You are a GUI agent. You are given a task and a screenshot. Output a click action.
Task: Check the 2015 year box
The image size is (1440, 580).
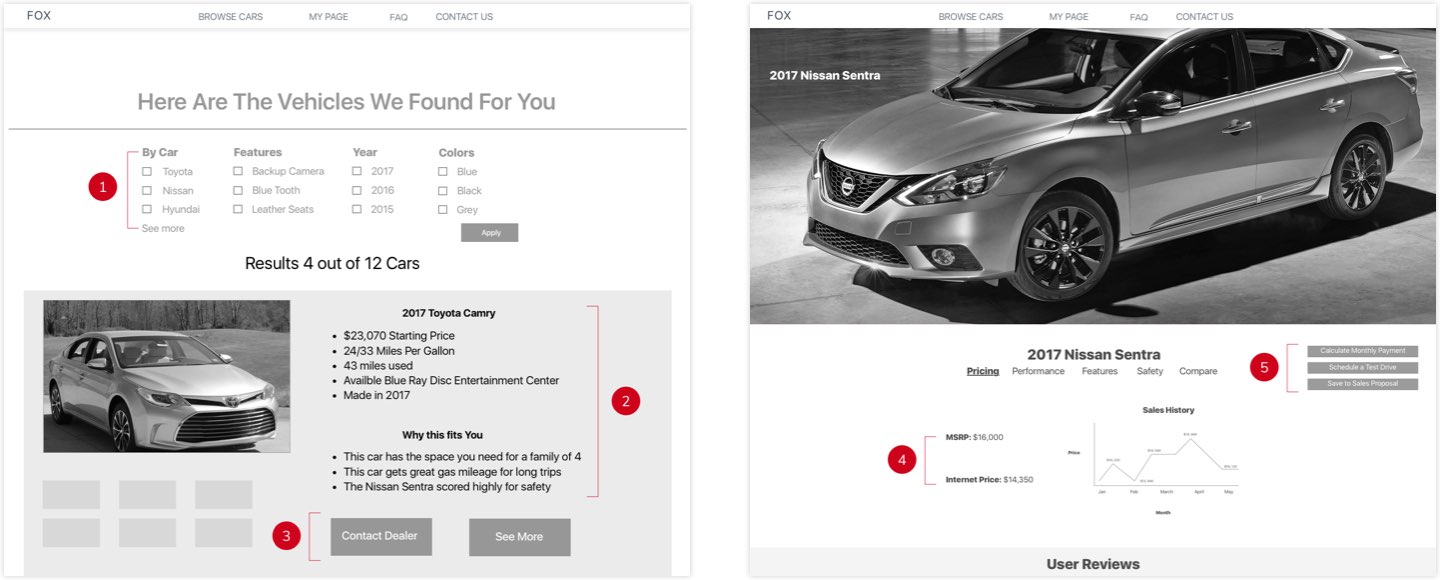[x=357, y=209]
